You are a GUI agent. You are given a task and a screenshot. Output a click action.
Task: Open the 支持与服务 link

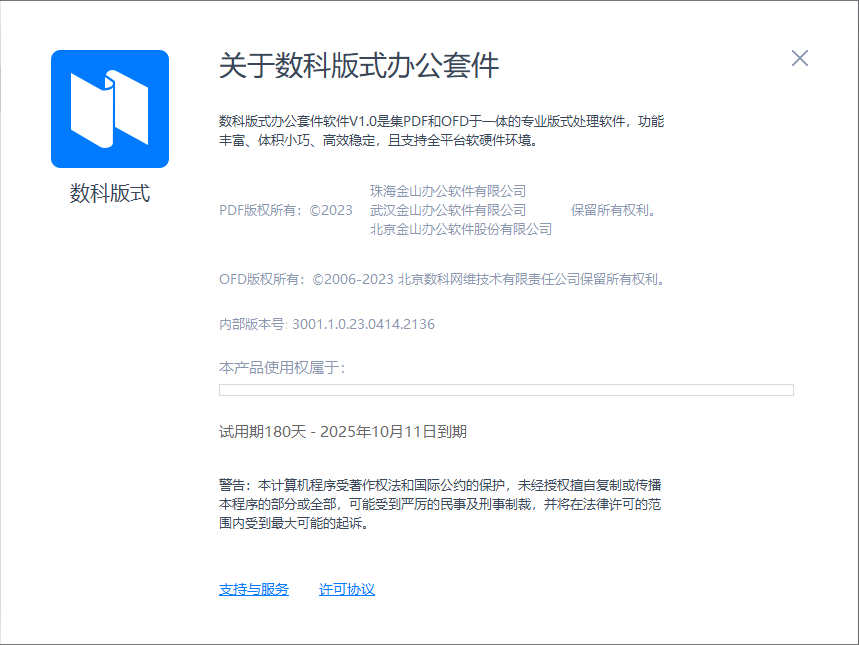point(254,590)
